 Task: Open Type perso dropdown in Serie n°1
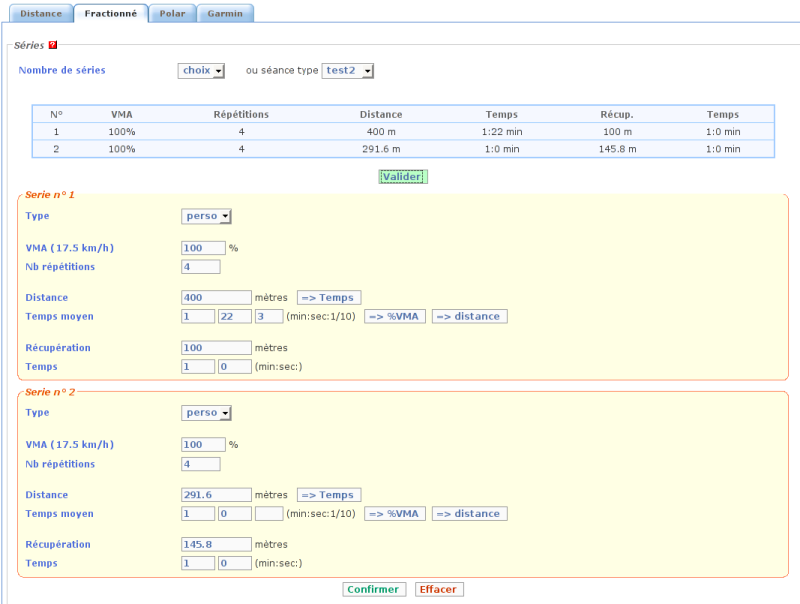(206, 216)
